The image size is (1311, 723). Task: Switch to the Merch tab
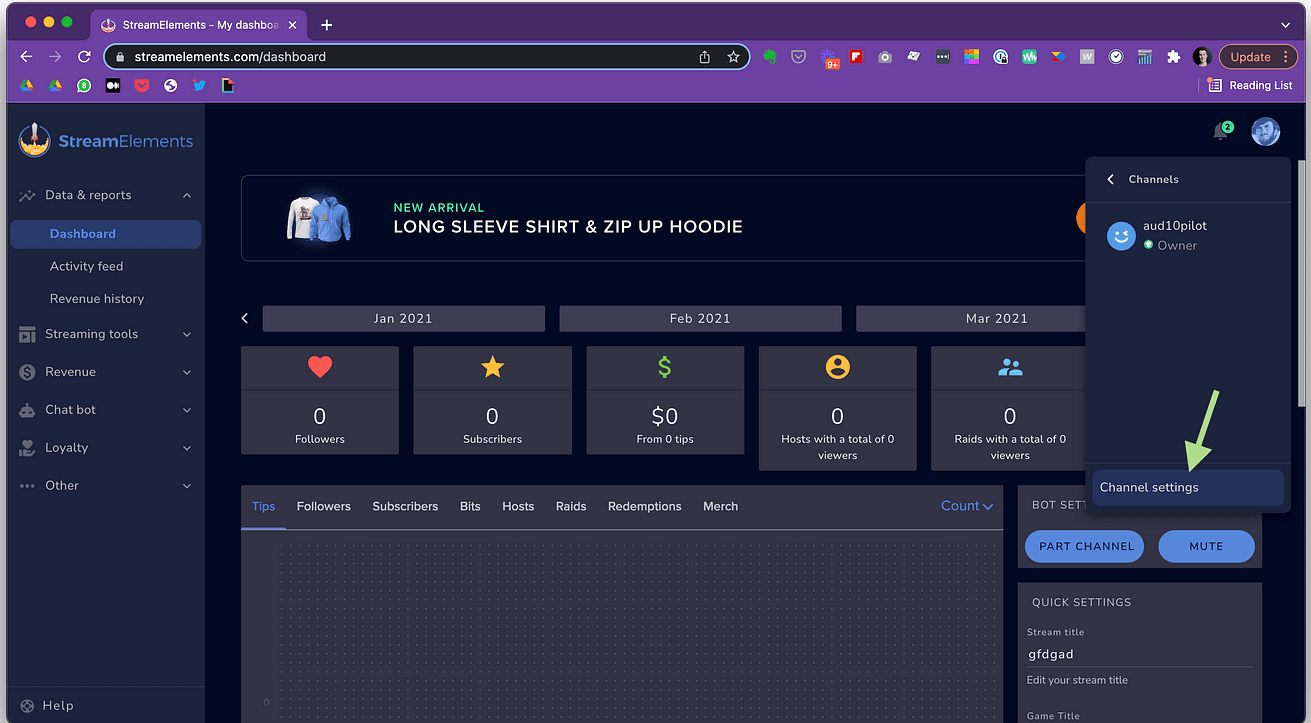pyautogui.click(x=720, y=506)
